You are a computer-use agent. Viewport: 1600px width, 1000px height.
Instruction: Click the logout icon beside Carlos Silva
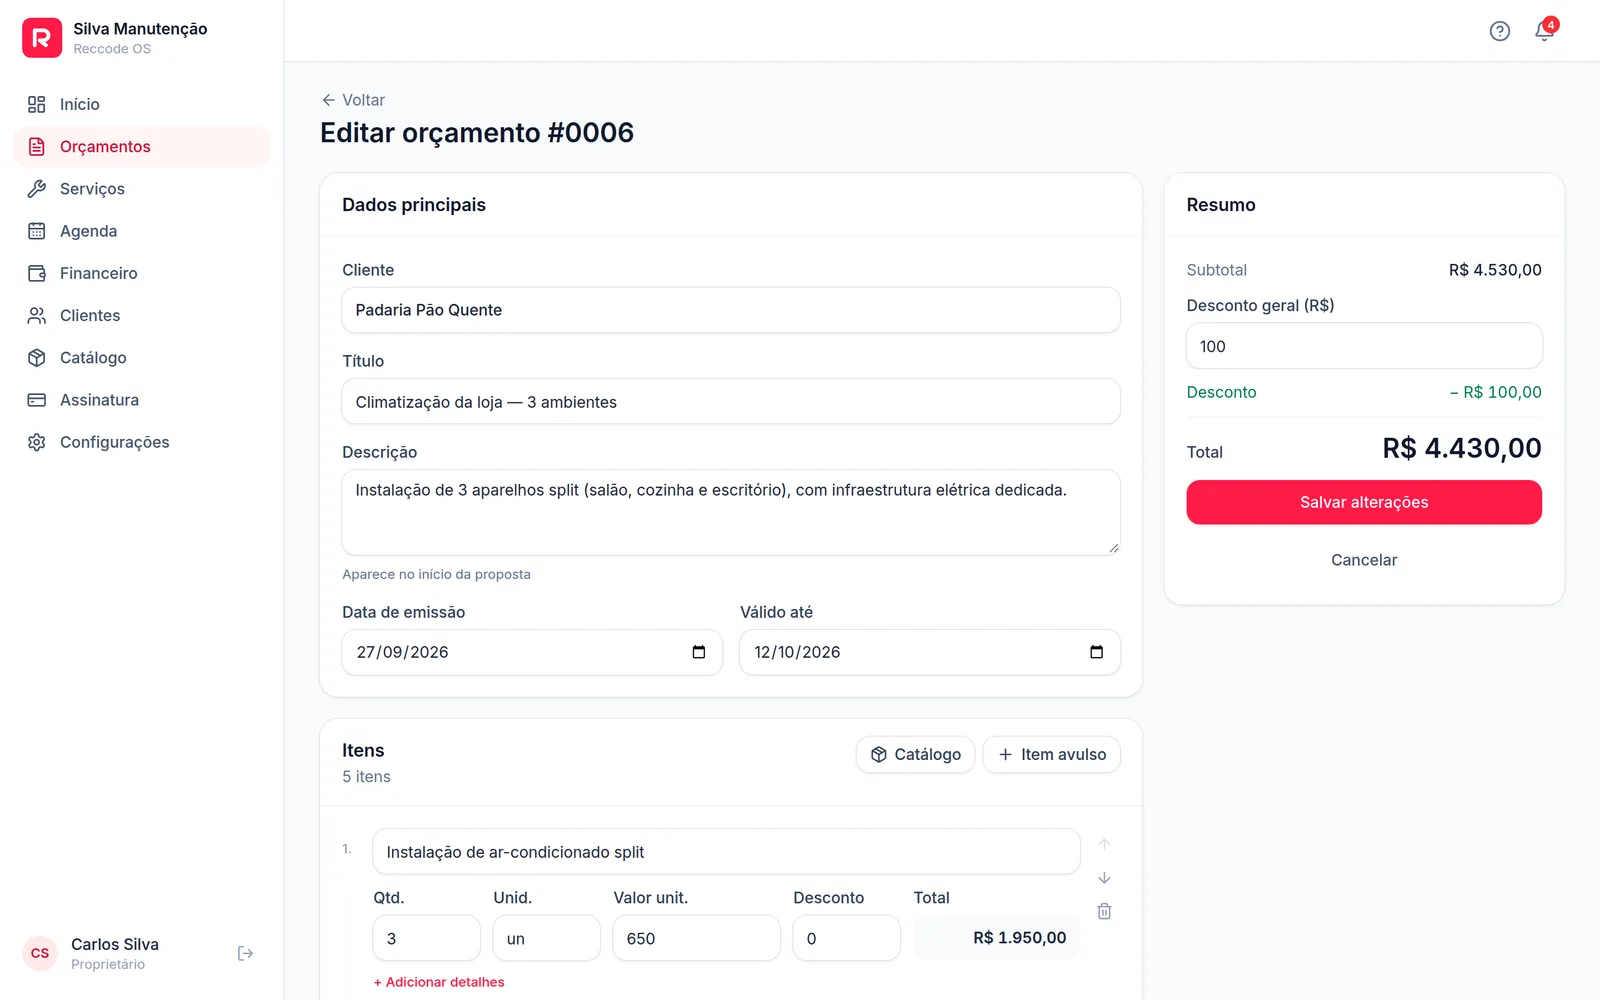point(245,953)
